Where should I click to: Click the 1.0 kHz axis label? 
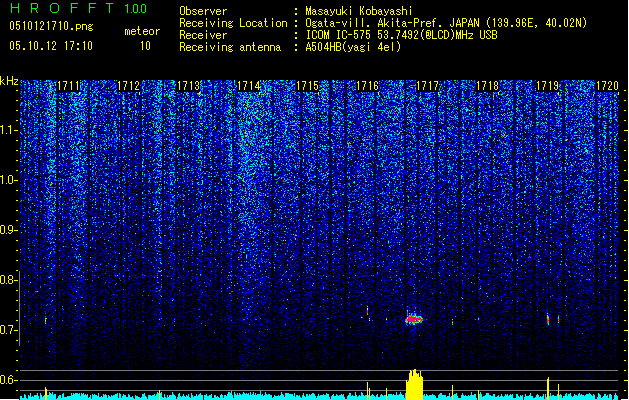point(8,180)
